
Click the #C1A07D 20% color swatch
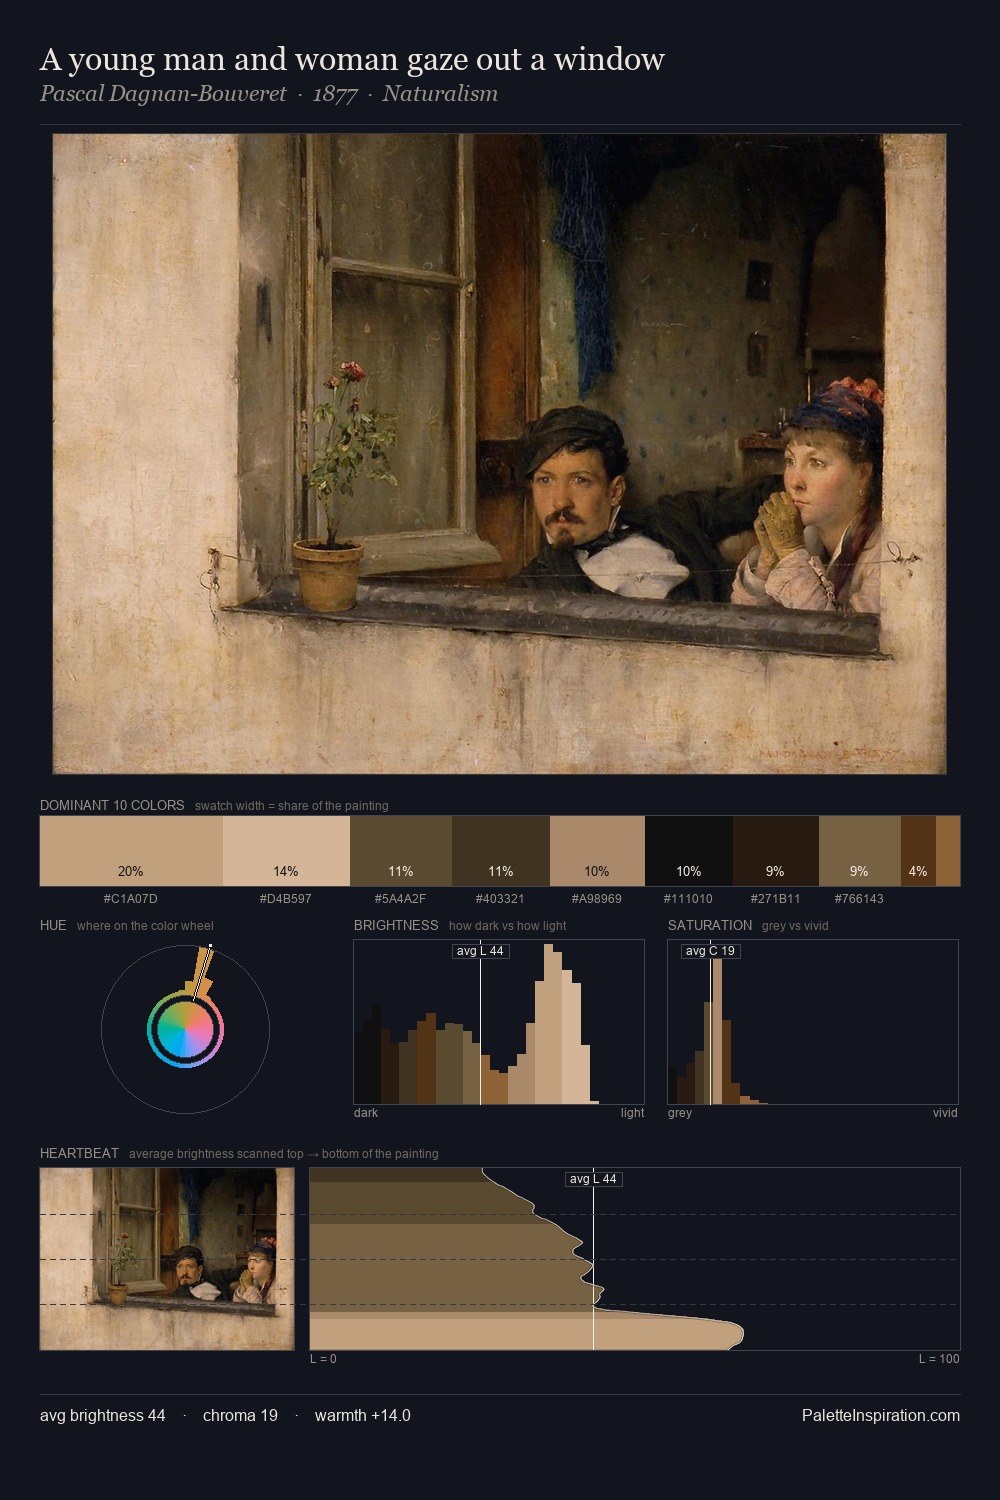coord(131,851)
